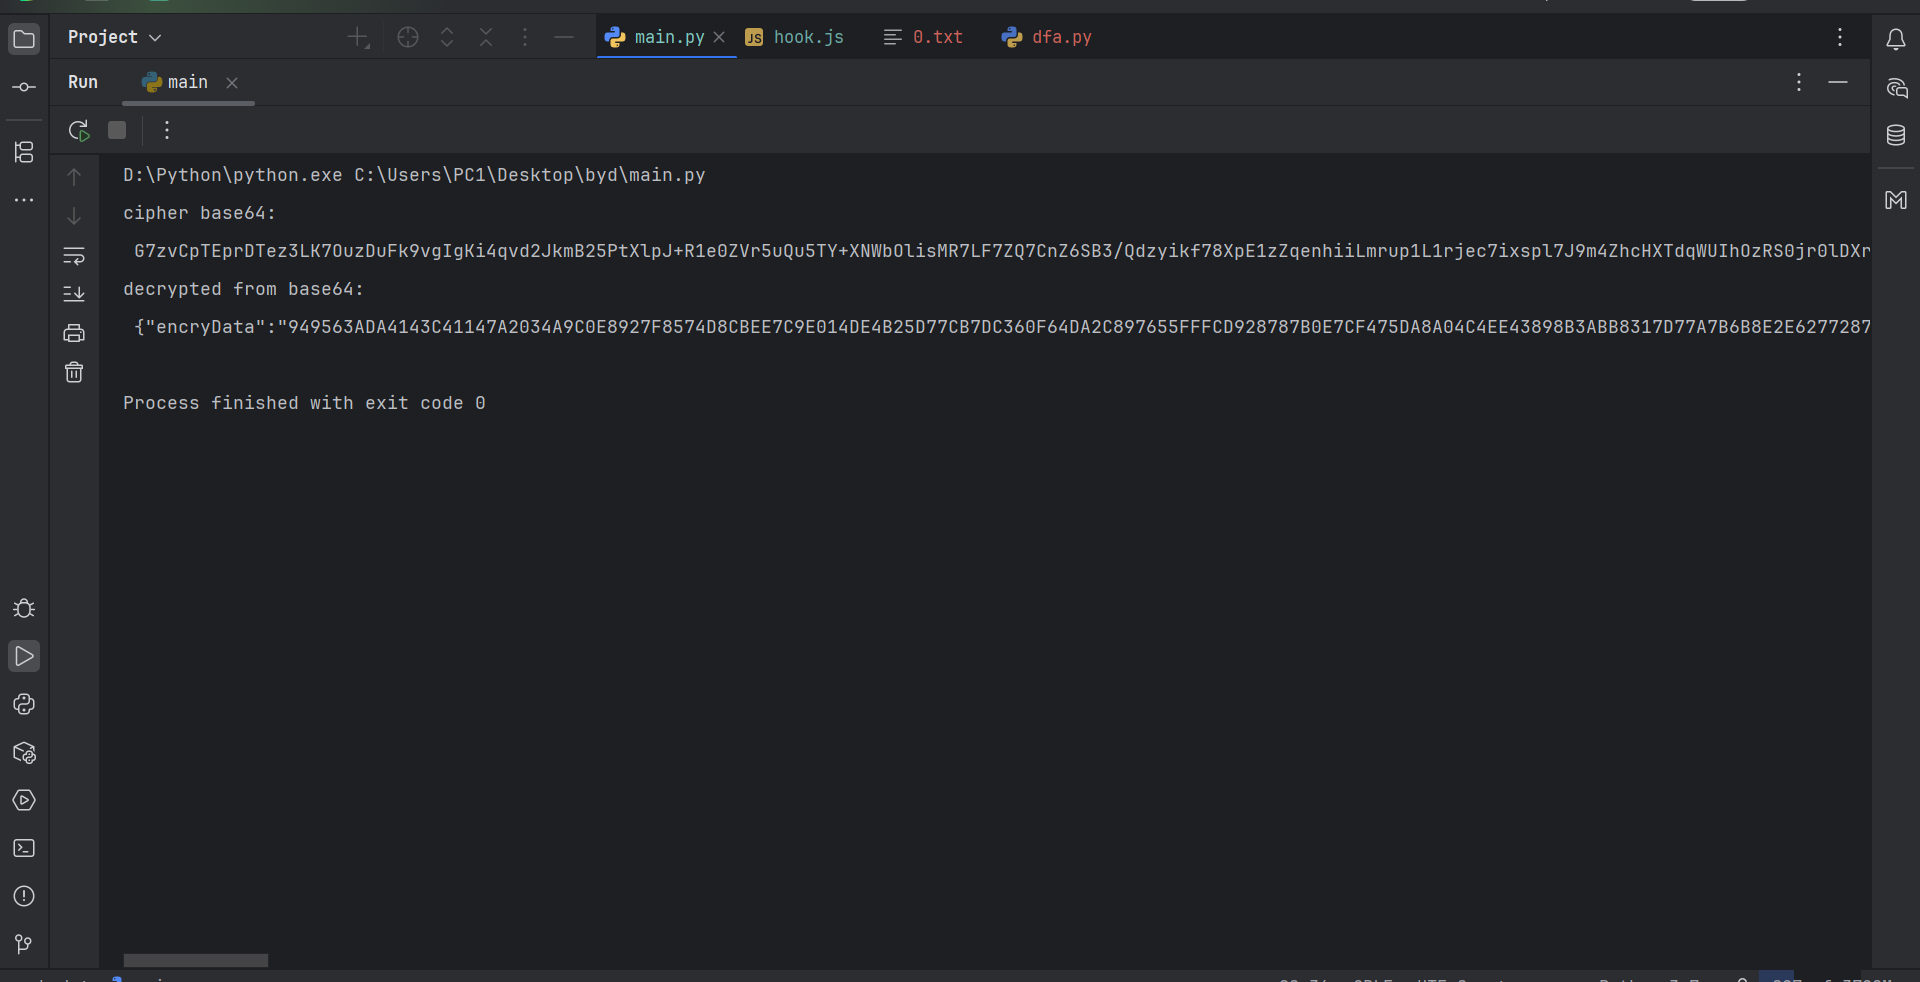Screen dimensions: 1920x982
Task: Open Project panel options menu
Action: 525,37
